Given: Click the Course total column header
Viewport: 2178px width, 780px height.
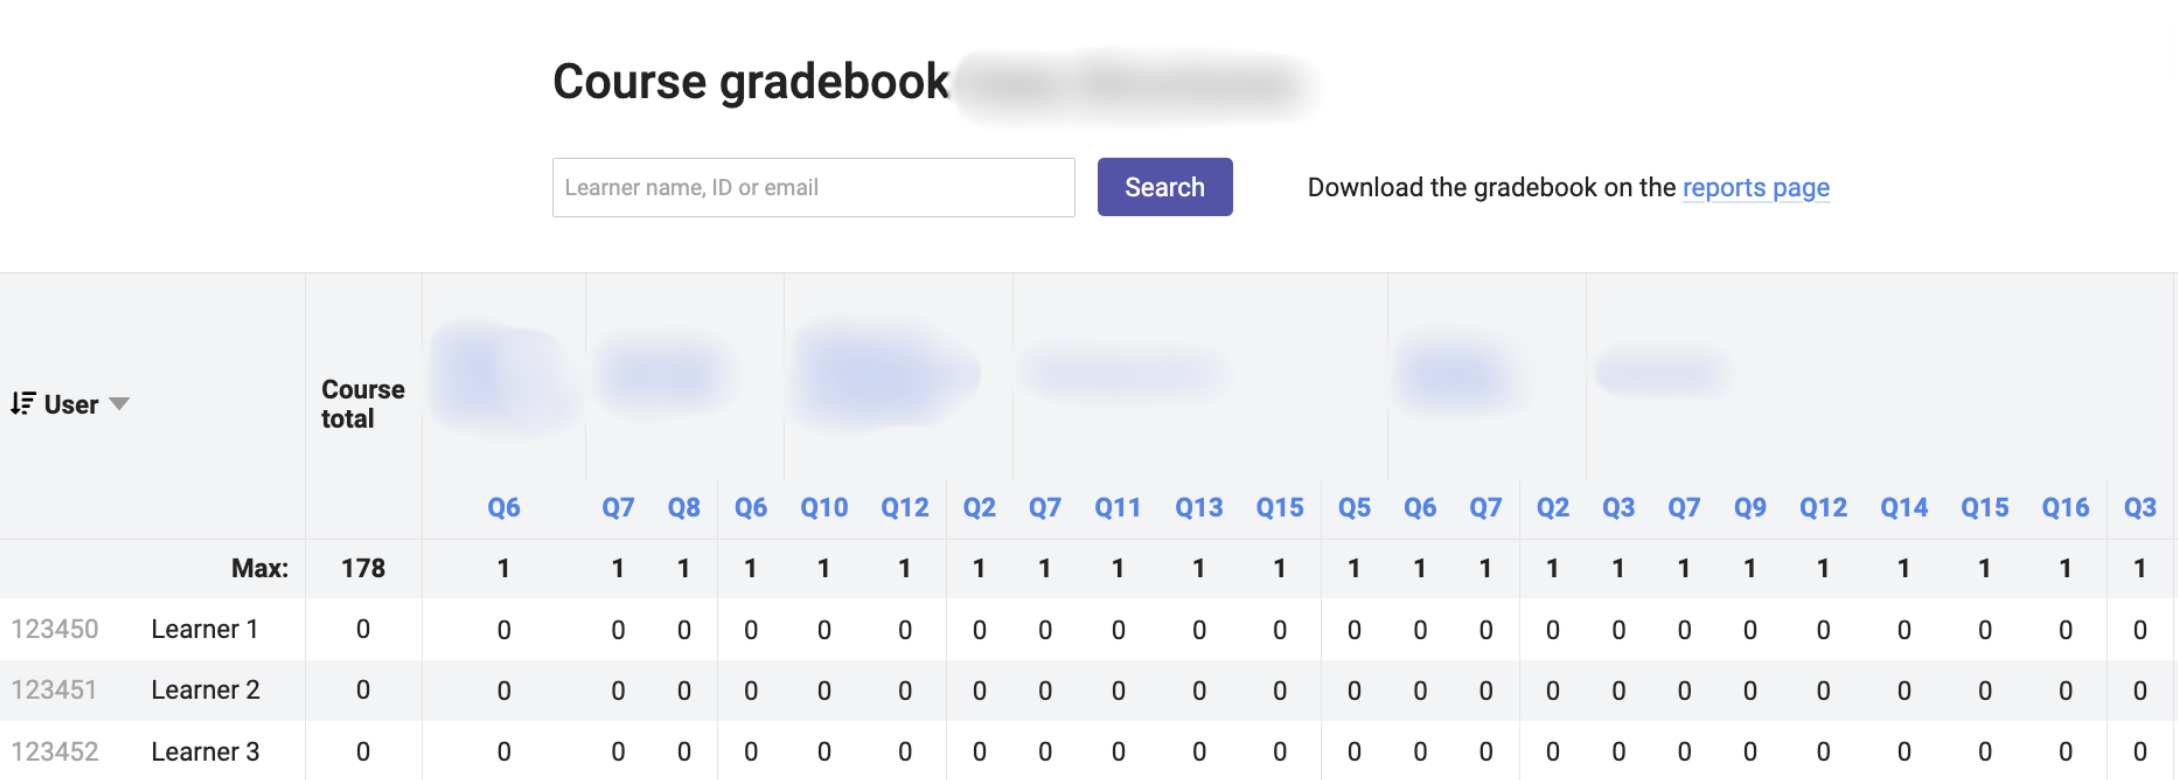Looking at the screenshot, I should coord(362,404).
